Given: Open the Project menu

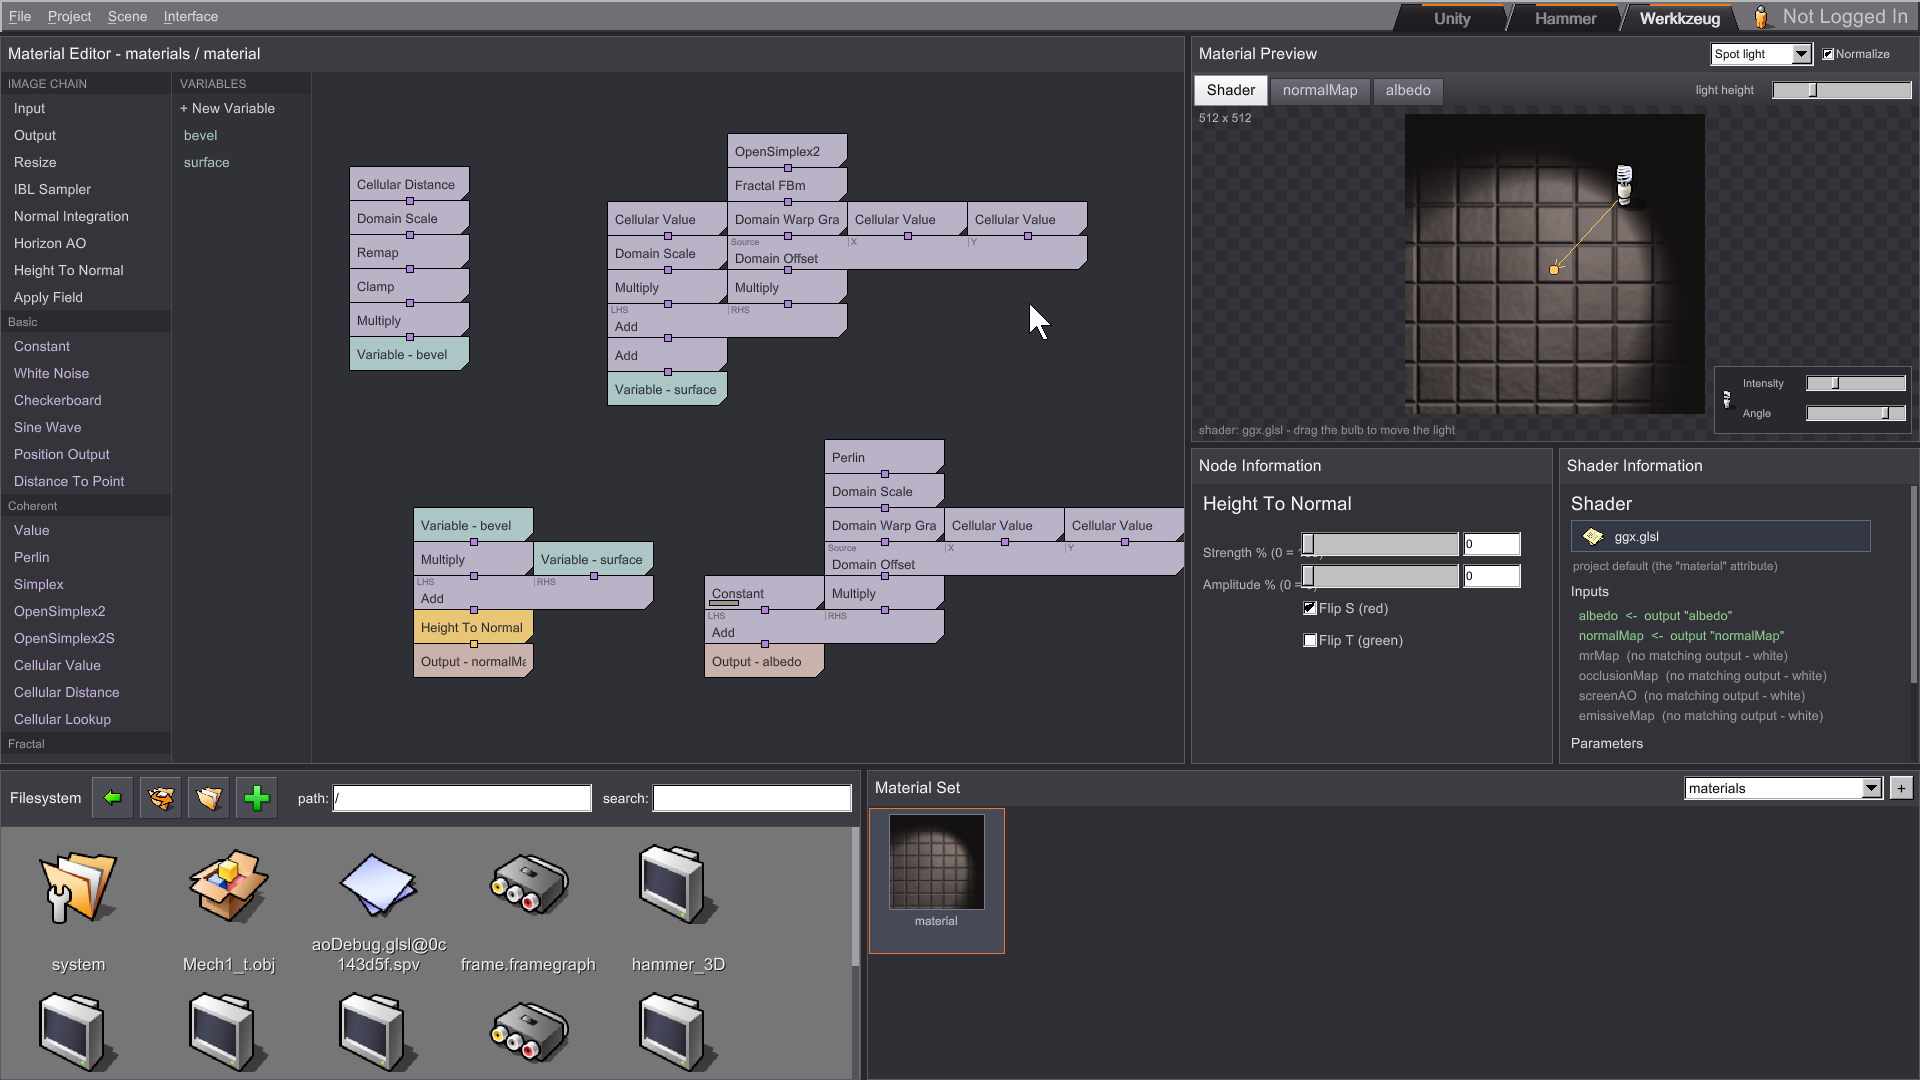Looking at the screenshot, I should (69, 16).
